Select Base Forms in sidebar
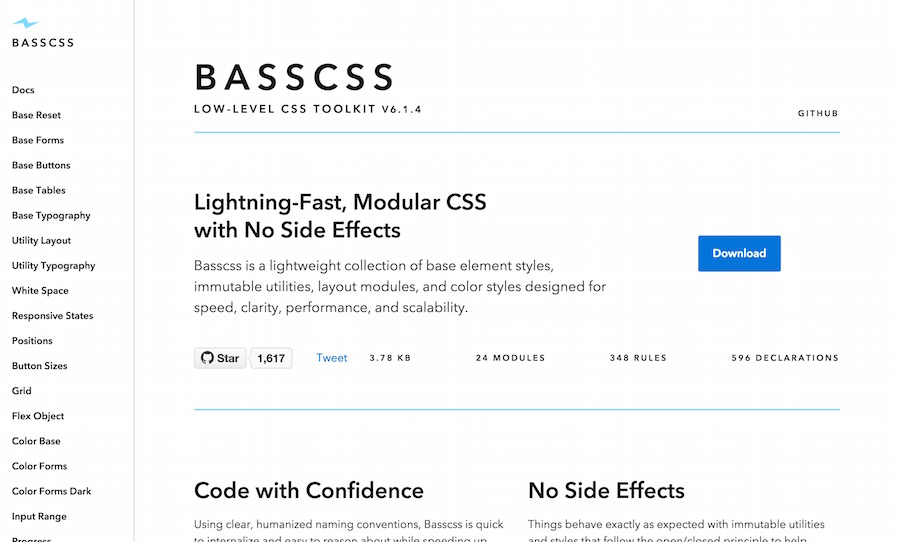900x542 pixels. [38, 140]
